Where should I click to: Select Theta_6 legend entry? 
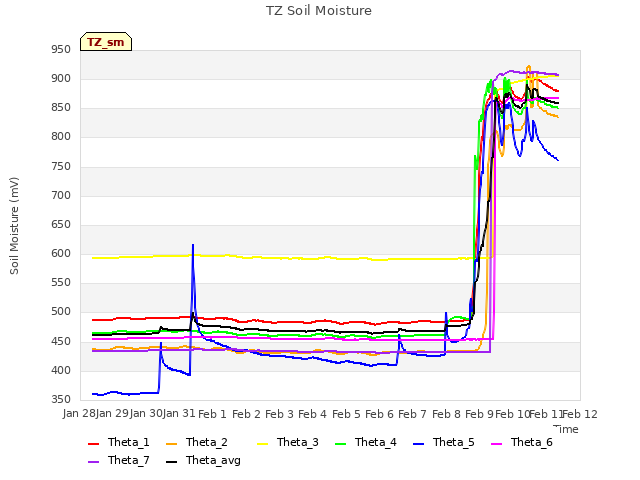coord(522,442)
